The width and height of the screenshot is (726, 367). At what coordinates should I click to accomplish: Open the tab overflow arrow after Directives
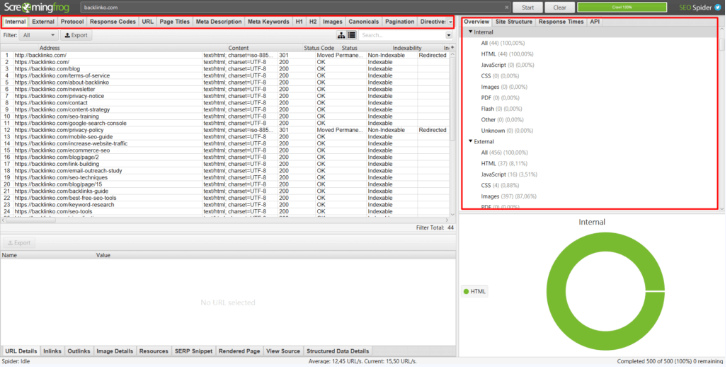451,22
